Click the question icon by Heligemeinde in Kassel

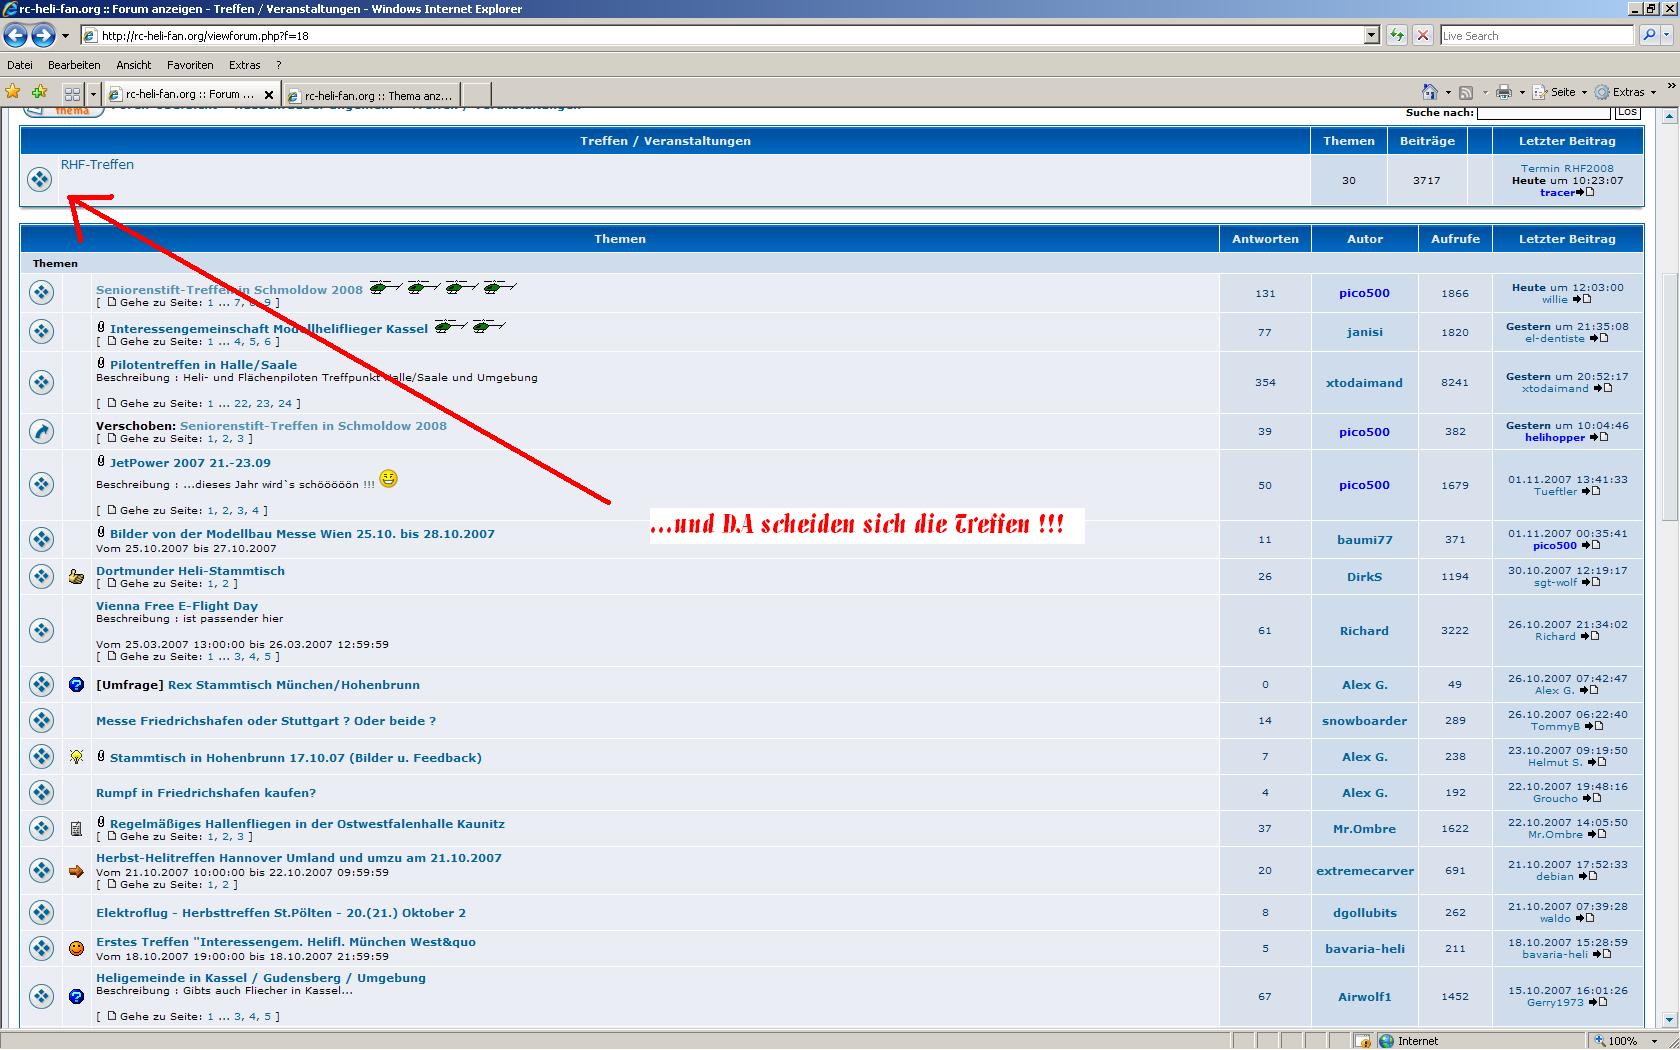tap(76, 997)
